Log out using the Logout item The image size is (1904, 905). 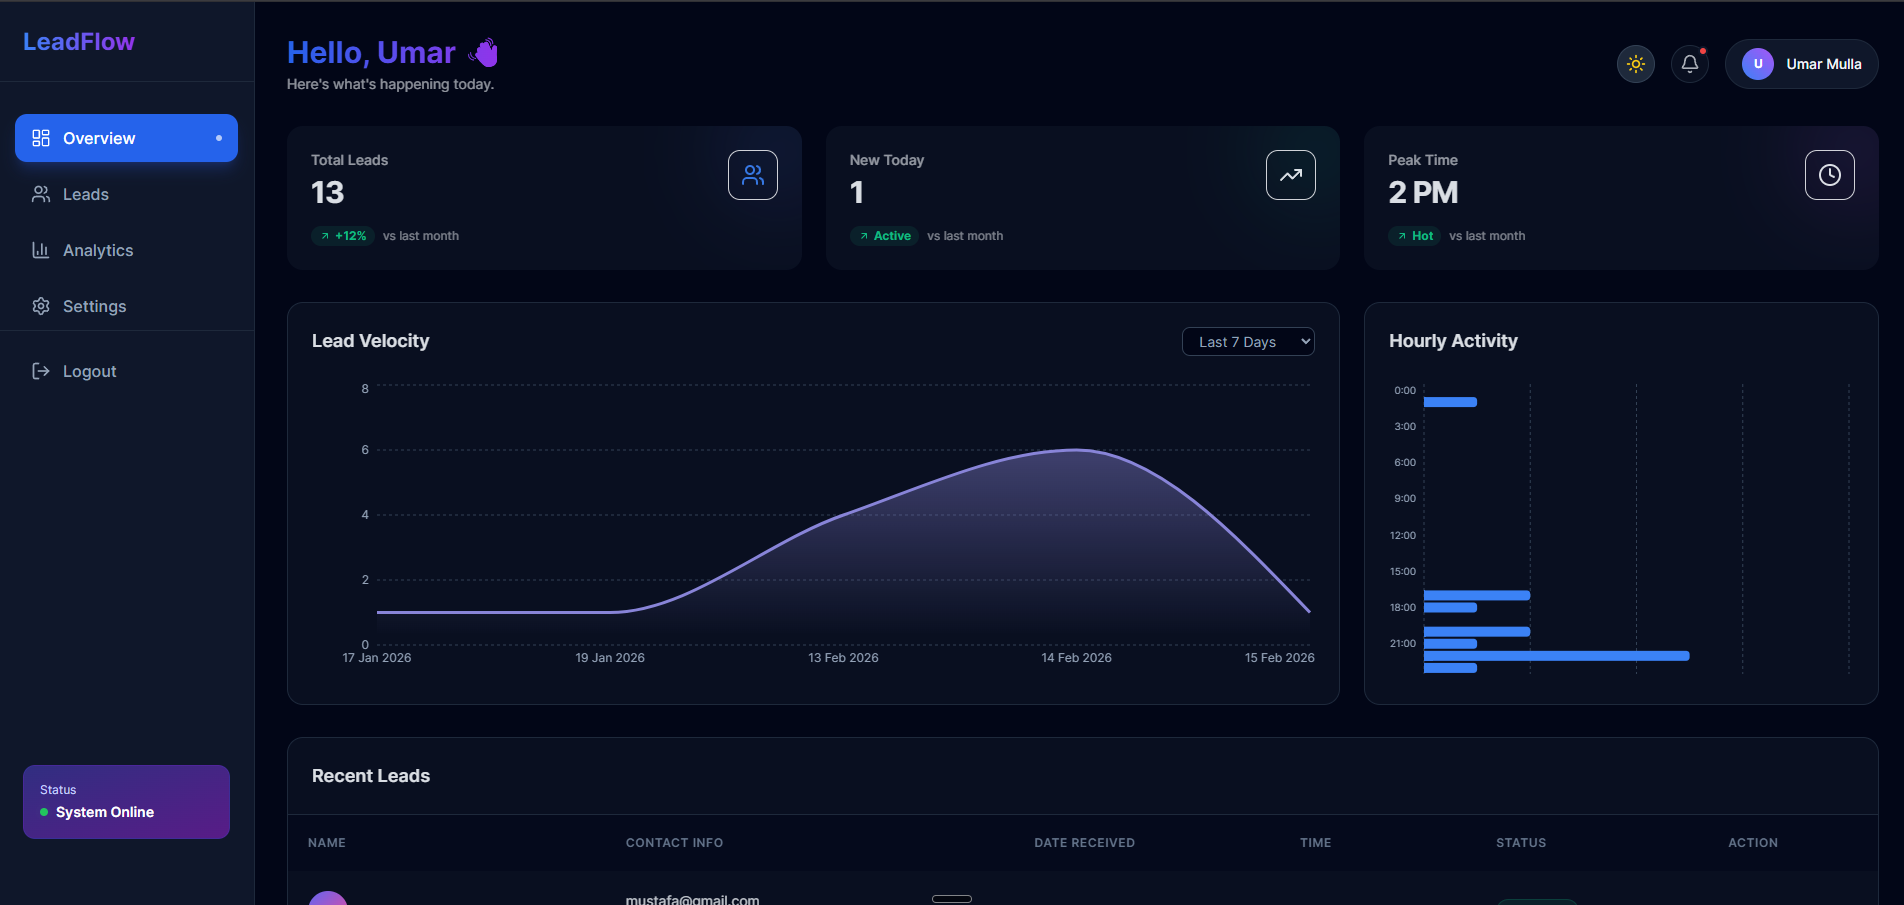126,371
